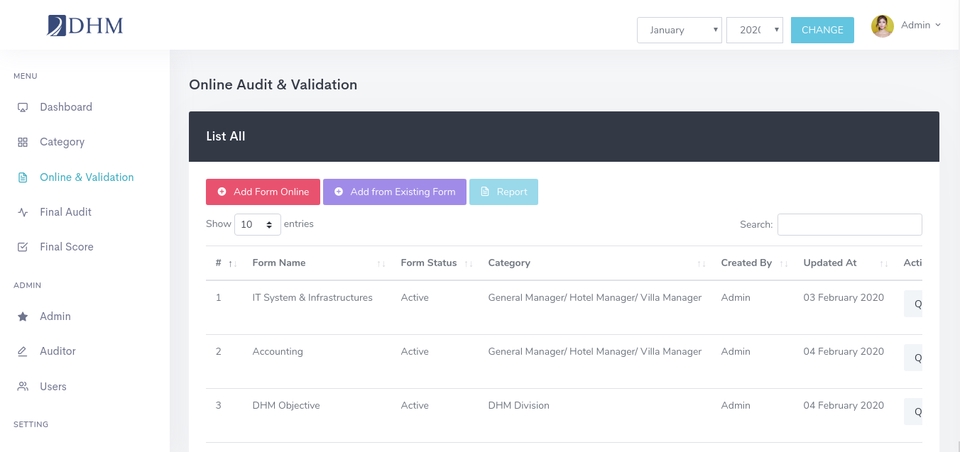Viewport: 960px width, 452px height.
Task: Sort by Category column arrows
Action: pyautogui.click(x=702, y=263)
